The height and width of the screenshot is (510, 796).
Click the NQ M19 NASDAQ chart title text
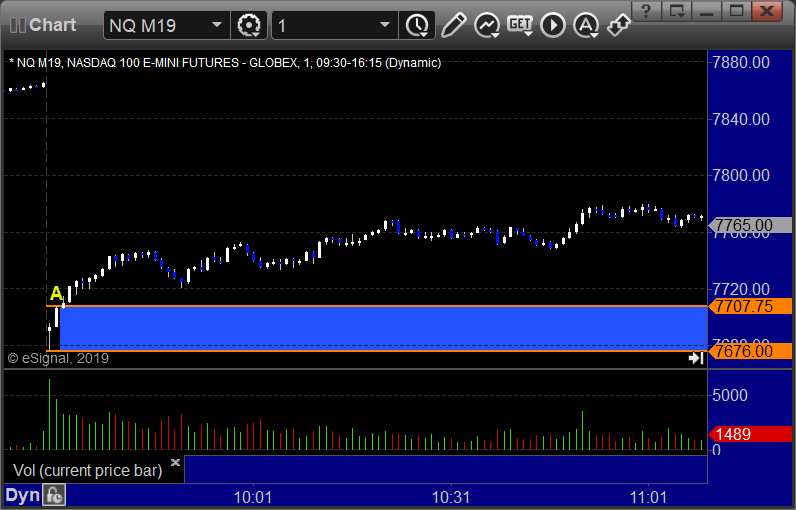coord(225,63)
